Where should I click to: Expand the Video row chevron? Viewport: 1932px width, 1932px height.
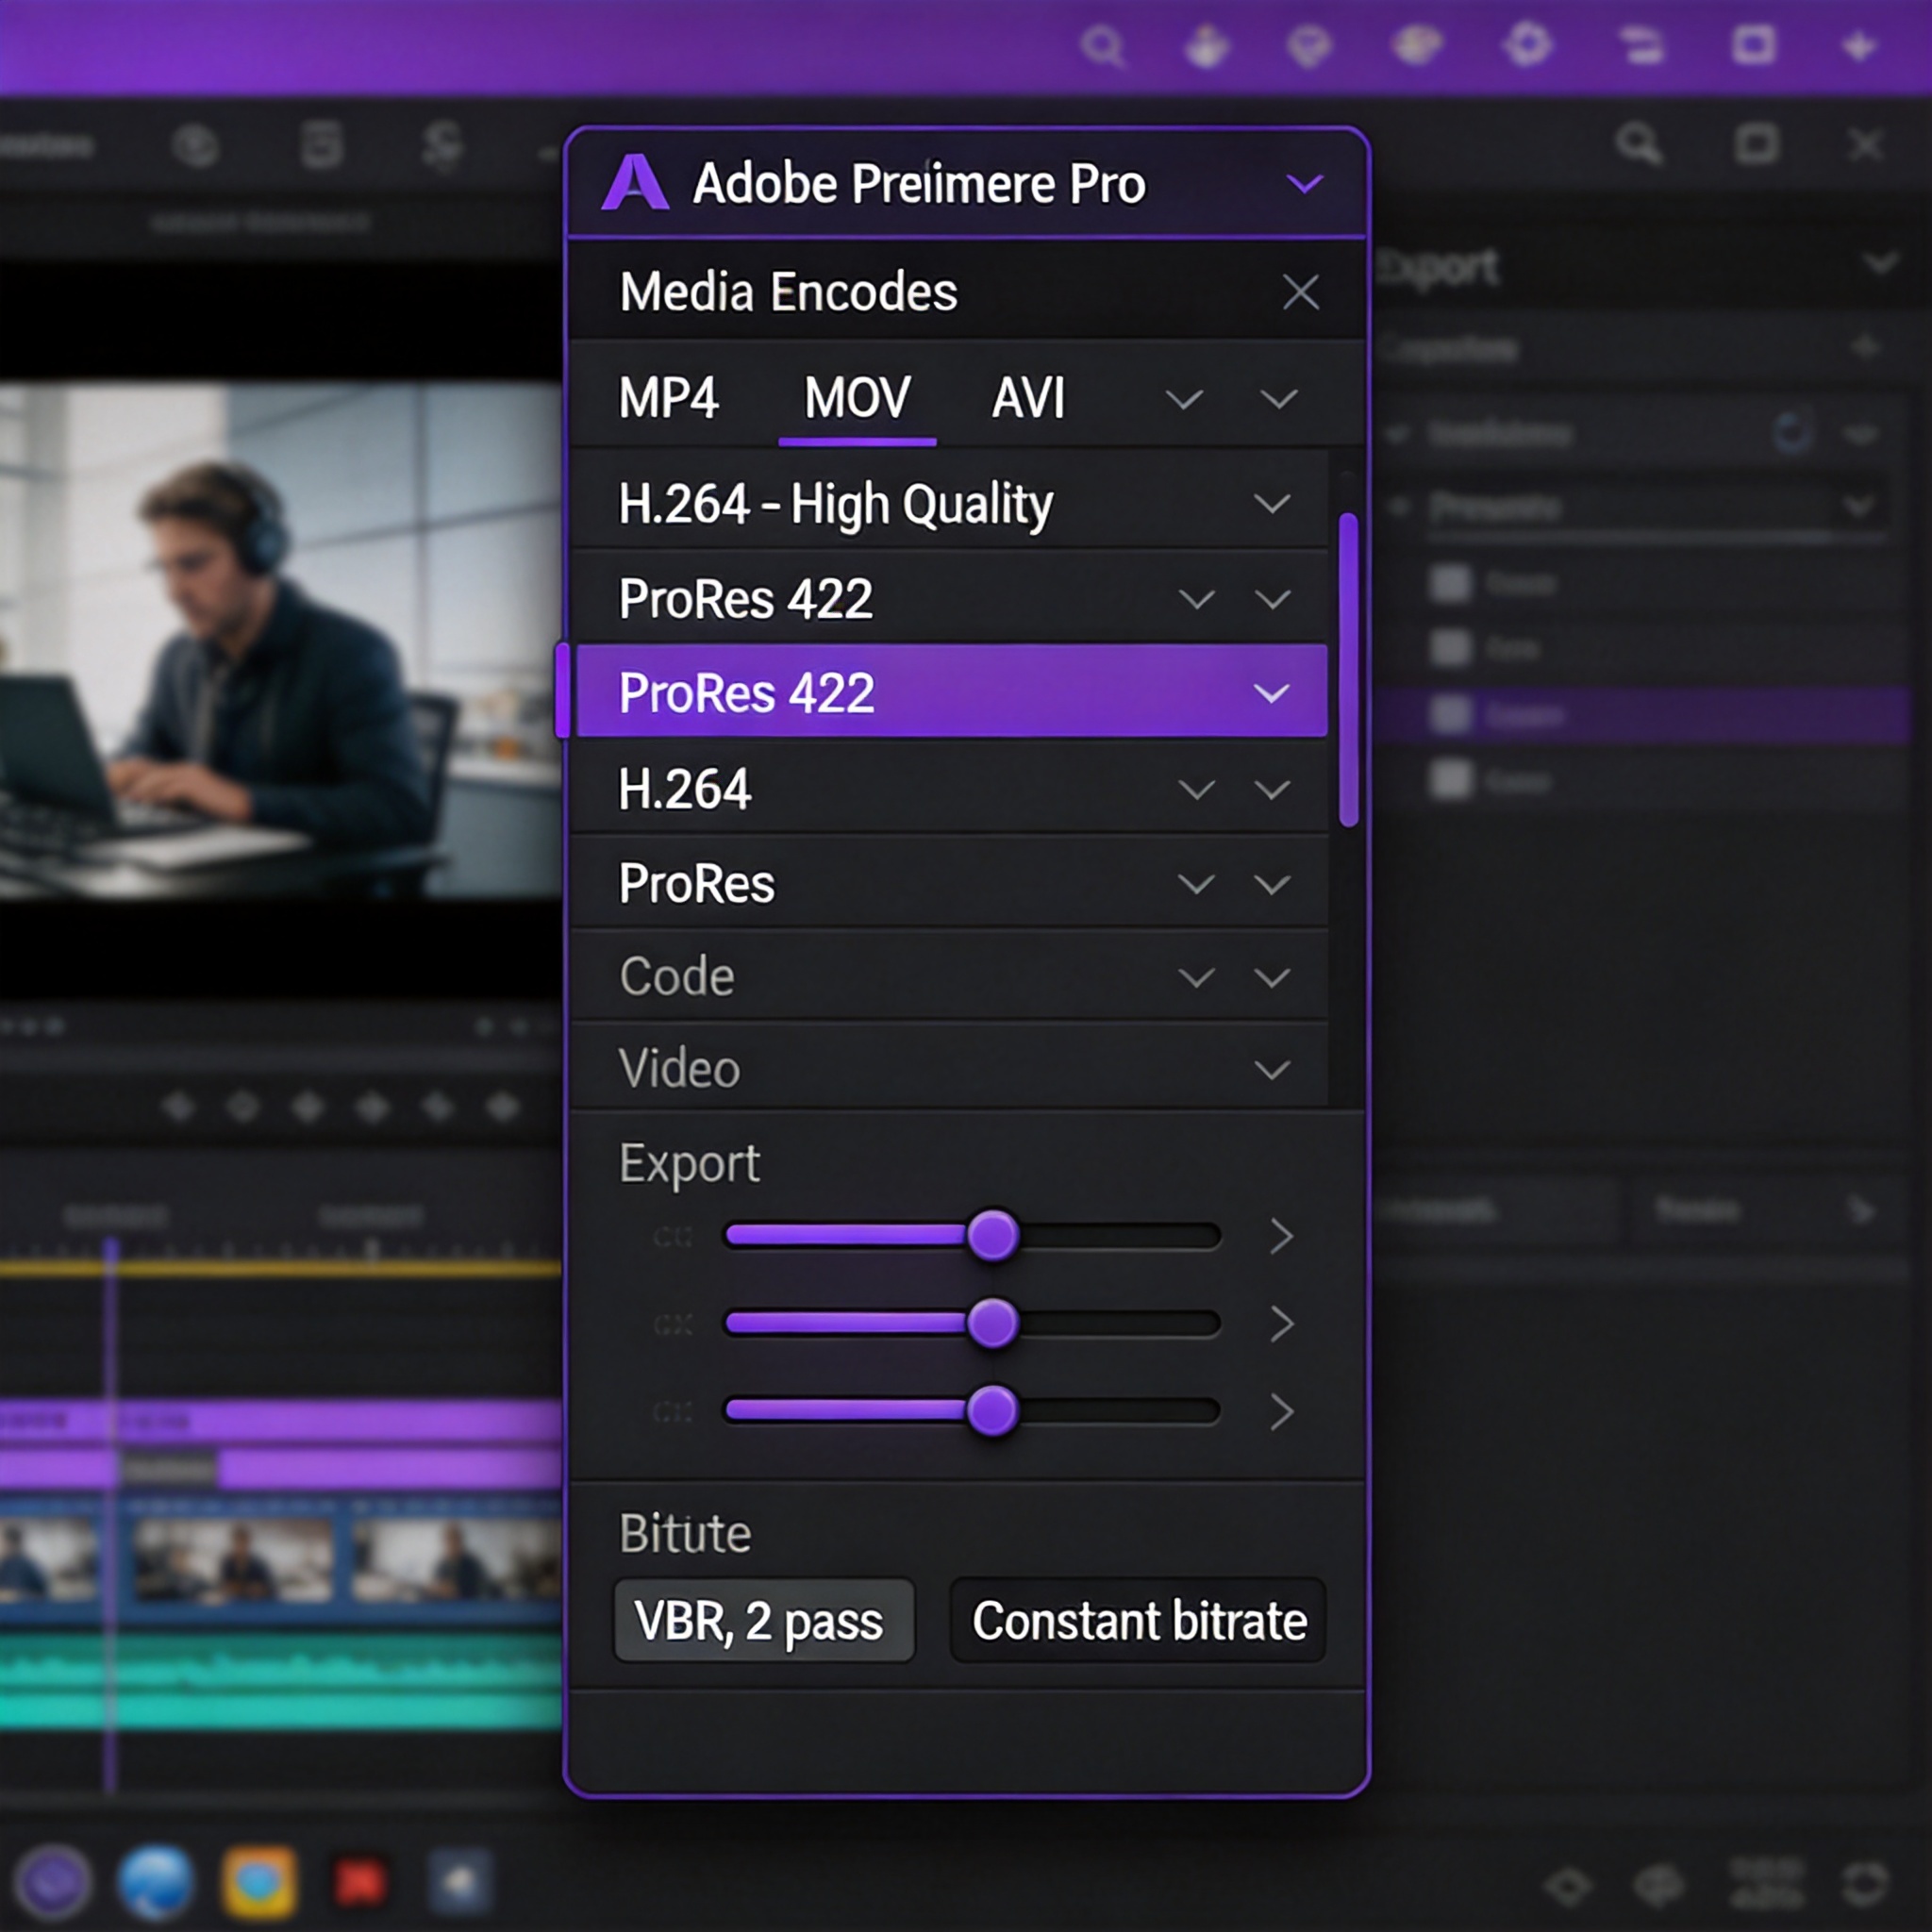pyautogui.click(x=1271, y=1070)
